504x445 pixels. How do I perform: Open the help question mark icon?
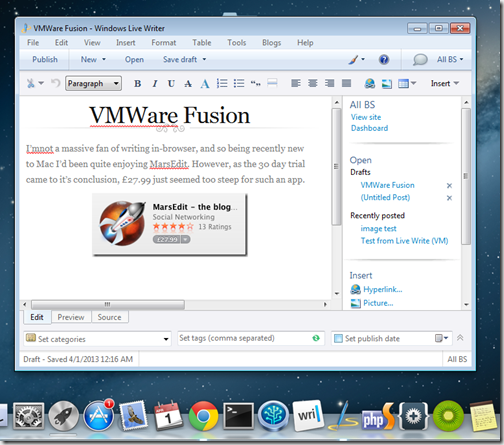384,60
